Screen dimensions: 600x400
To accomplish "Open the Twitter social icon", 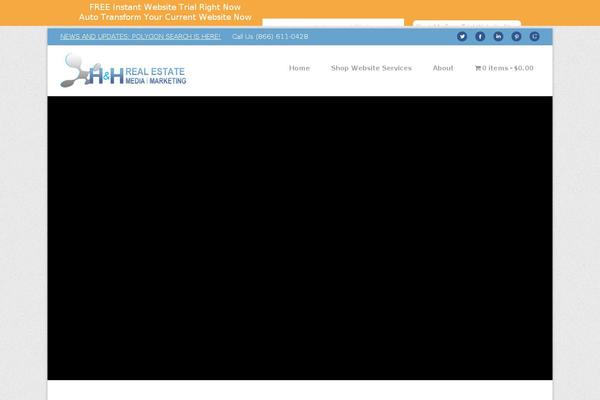I will pos(462,36).
